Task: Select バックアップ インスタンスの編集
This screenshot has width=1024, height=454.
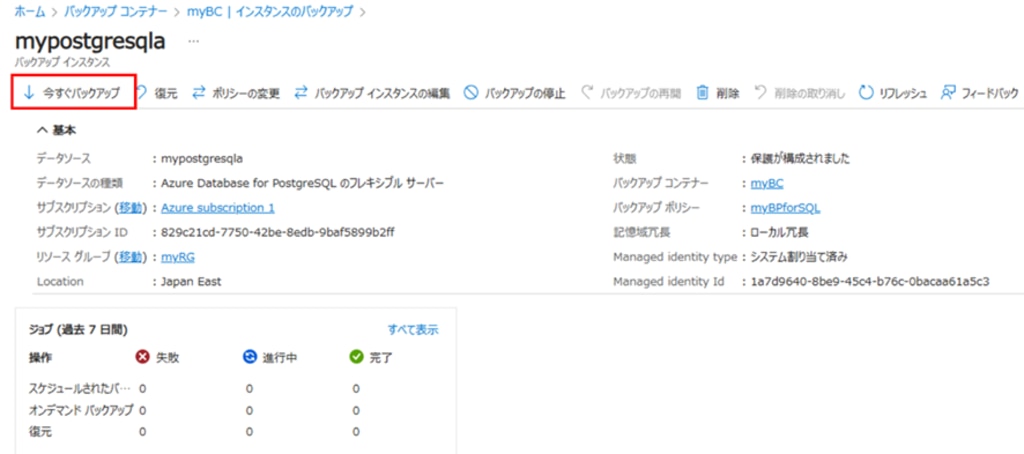Action: [383, 93]
